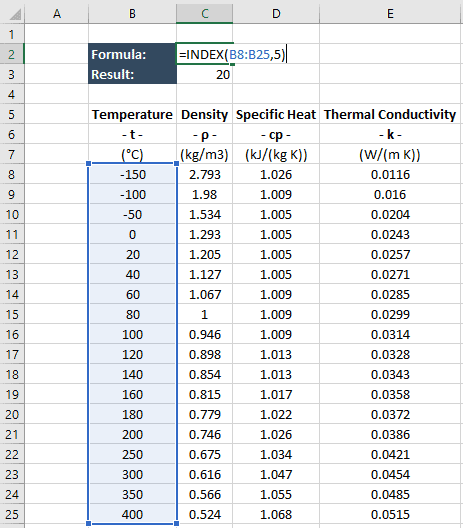Click temperature cell 20 in row 12
463x528 pixels.
point(132,254)
